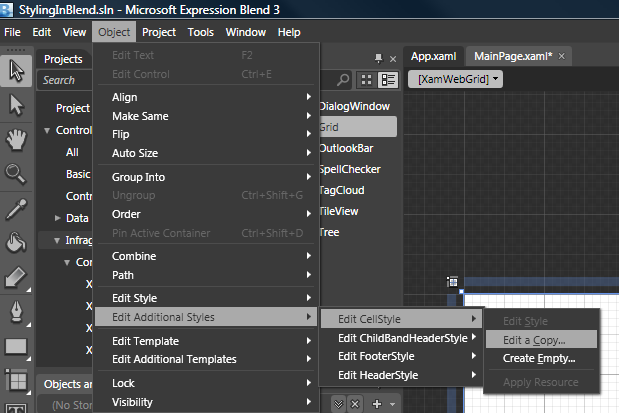Click the asset search magnifier icon

tap(343, 80)
